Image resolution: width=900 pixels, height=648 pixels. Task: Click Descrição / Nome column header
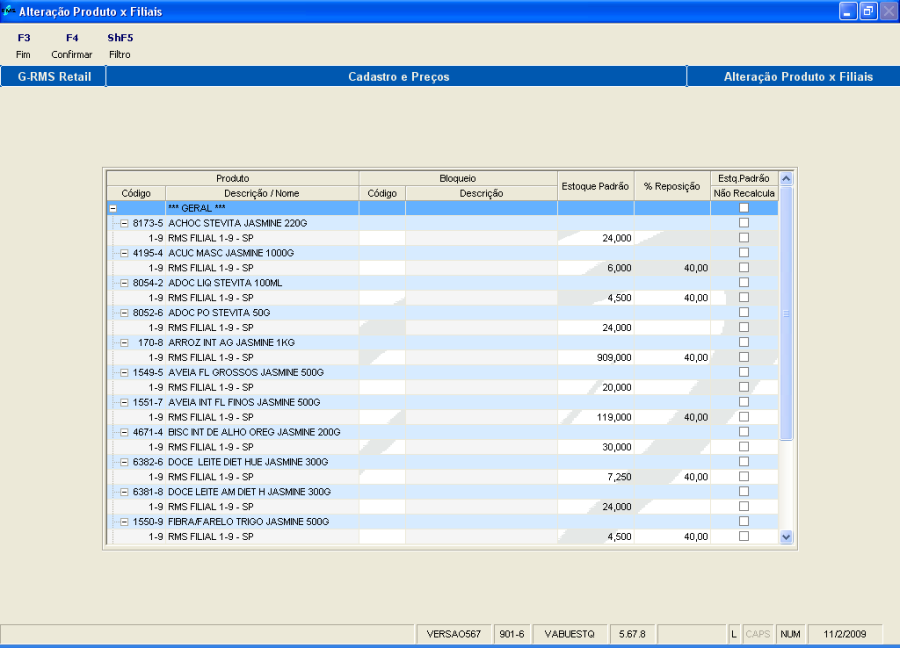(262, 193)
